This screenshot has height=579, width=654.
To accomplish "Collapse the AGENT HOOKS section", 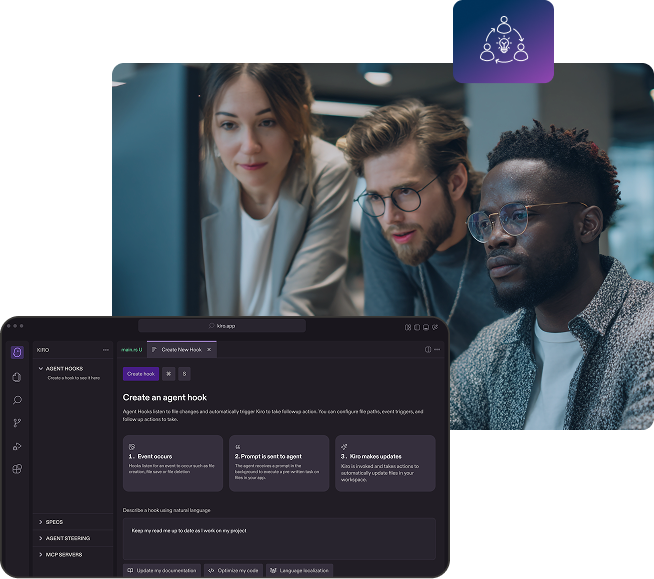I will pos(61,368).
